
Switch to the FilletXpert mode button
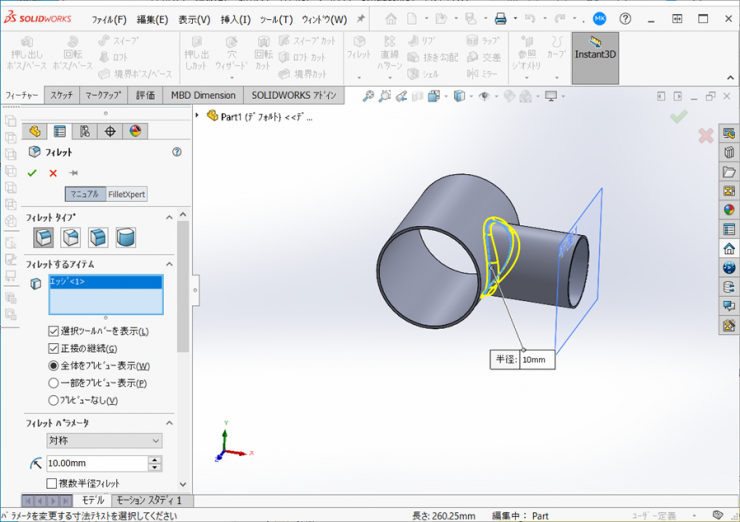point(127,194)
